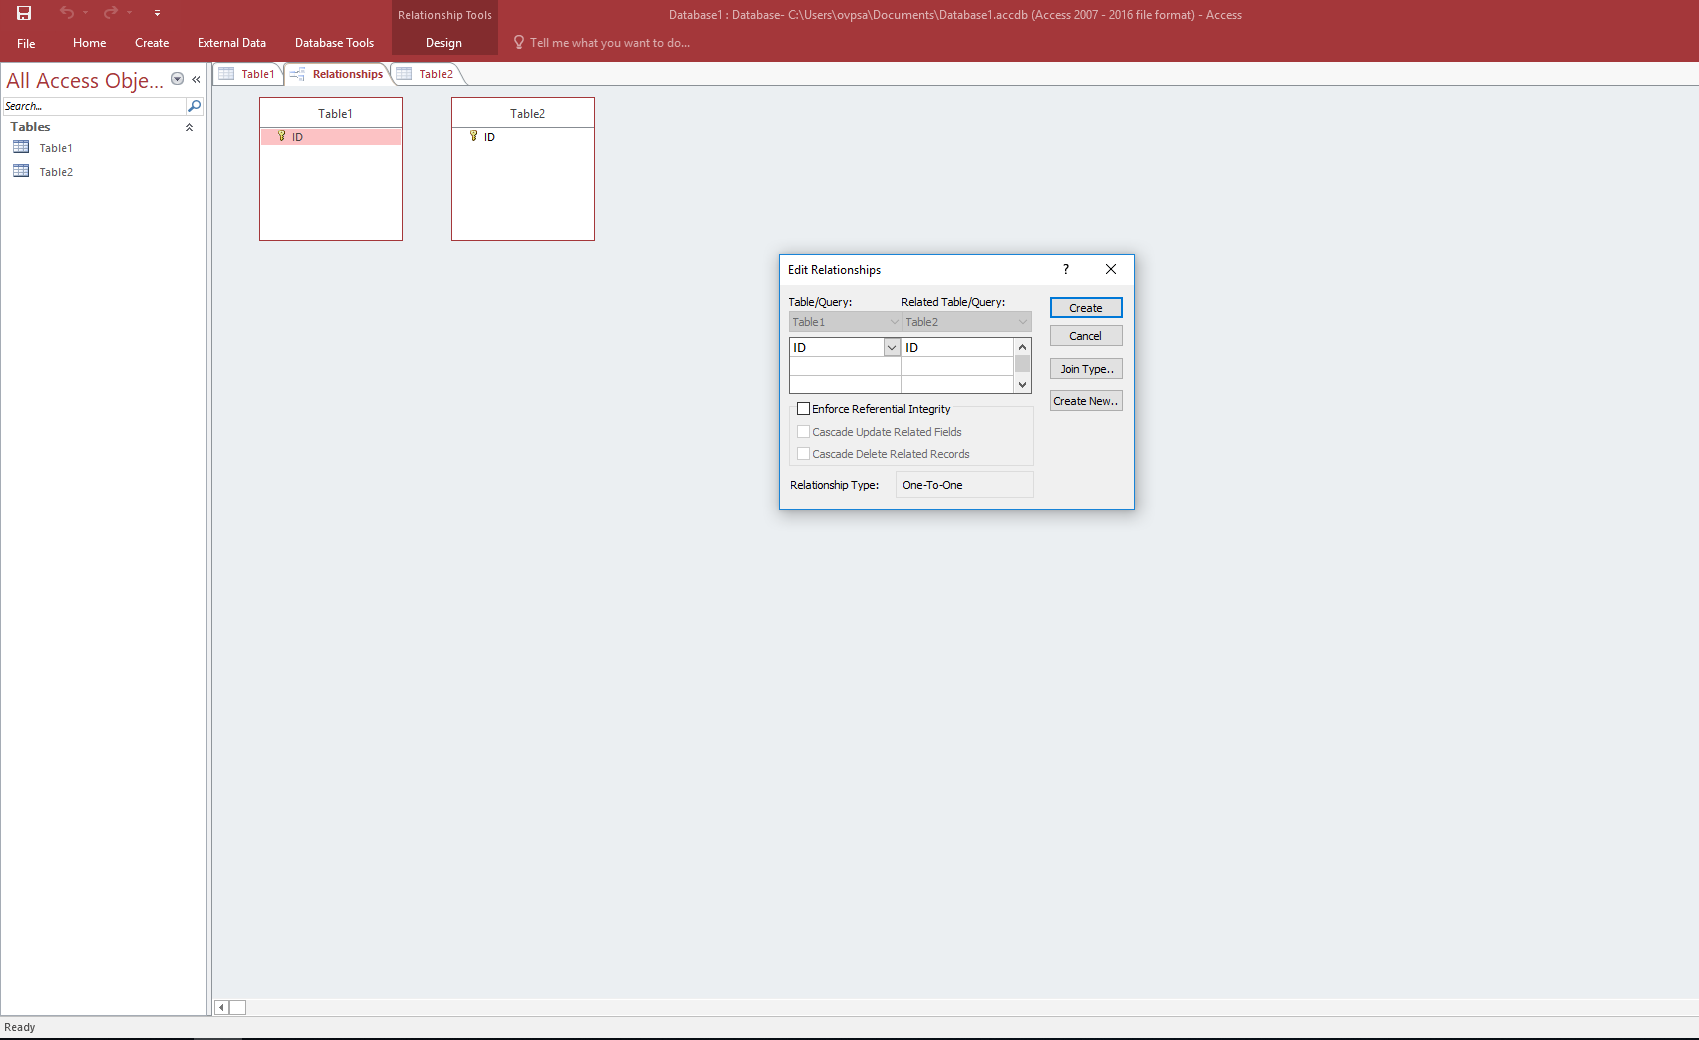Click the right ID field cell in grid
1699x1040 pixels.
click(x=957, y=347)
